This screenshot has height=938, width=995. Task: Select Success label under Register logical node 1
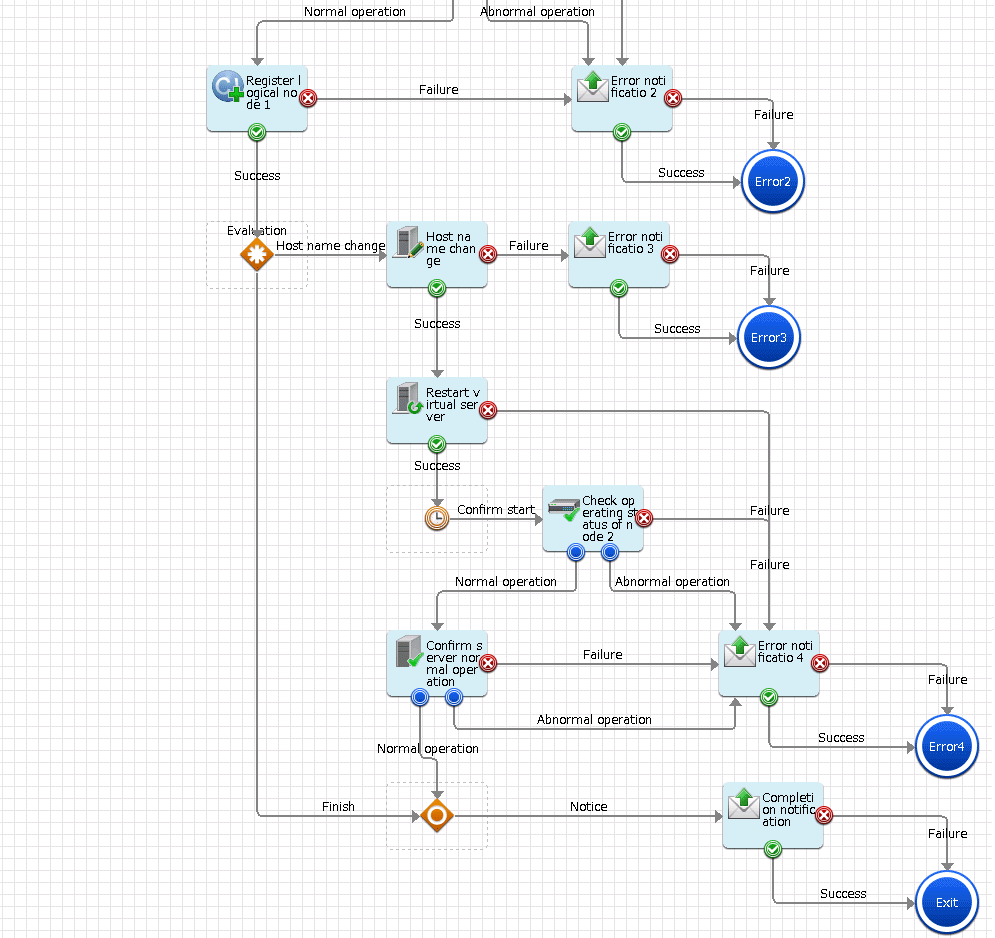pos(257,176)
